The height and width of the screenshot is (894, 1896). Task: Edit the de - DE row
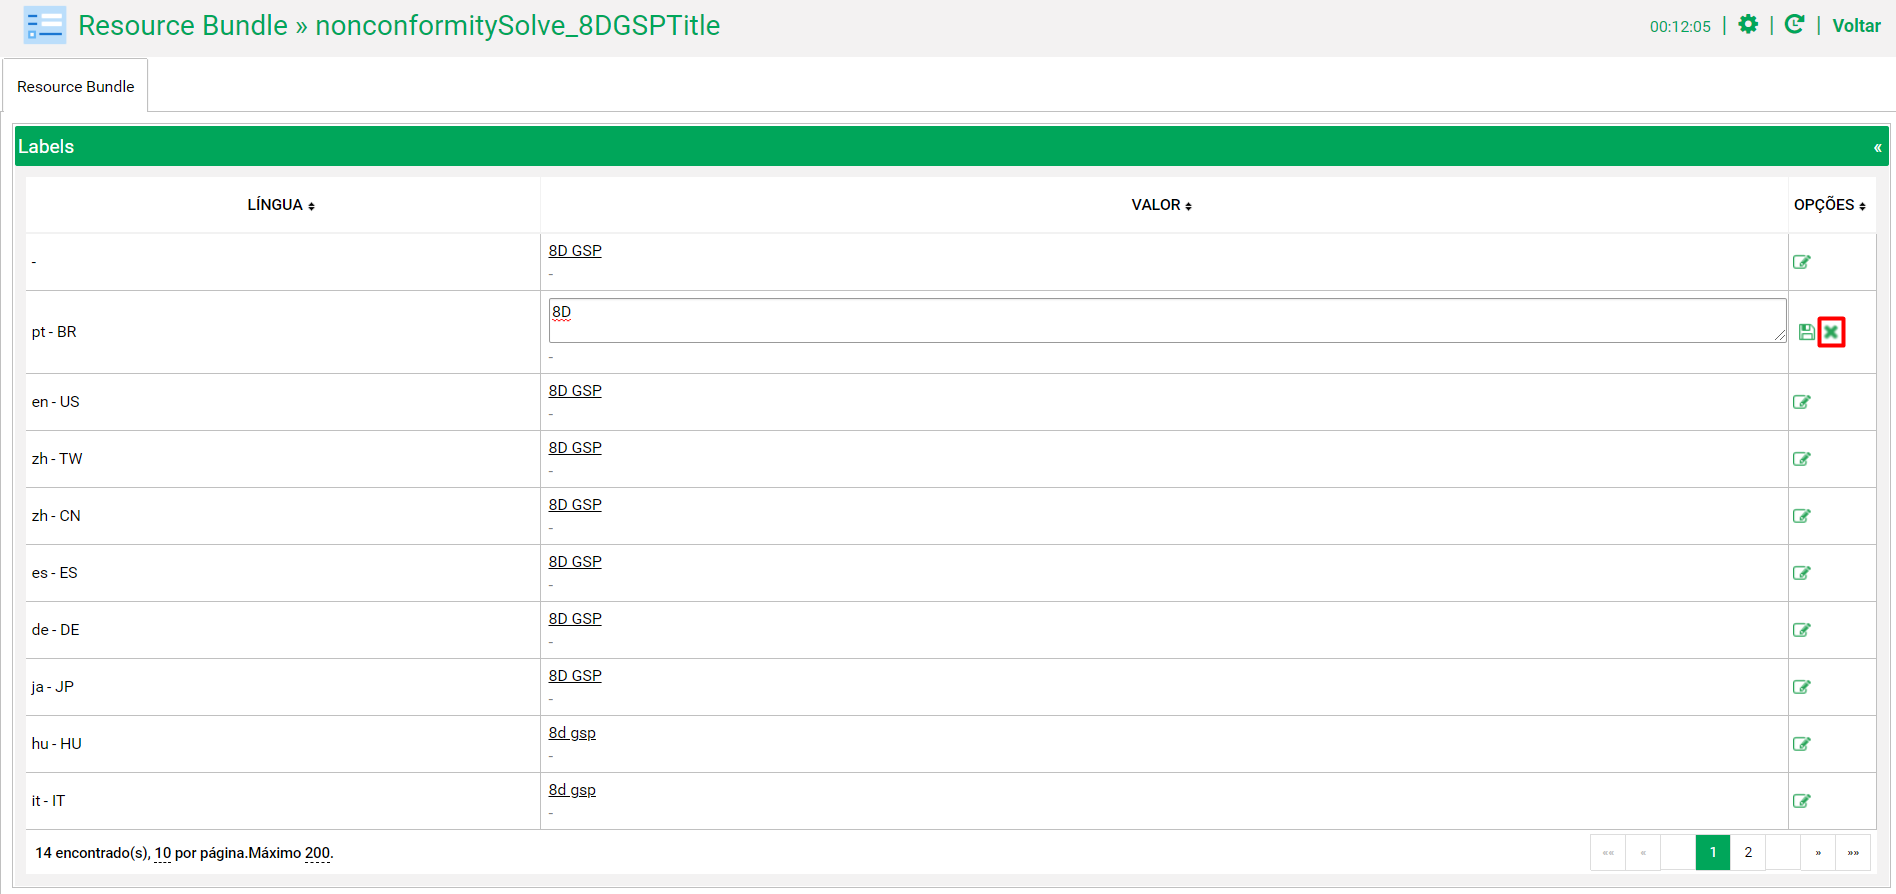click(x=1802, y=630)
